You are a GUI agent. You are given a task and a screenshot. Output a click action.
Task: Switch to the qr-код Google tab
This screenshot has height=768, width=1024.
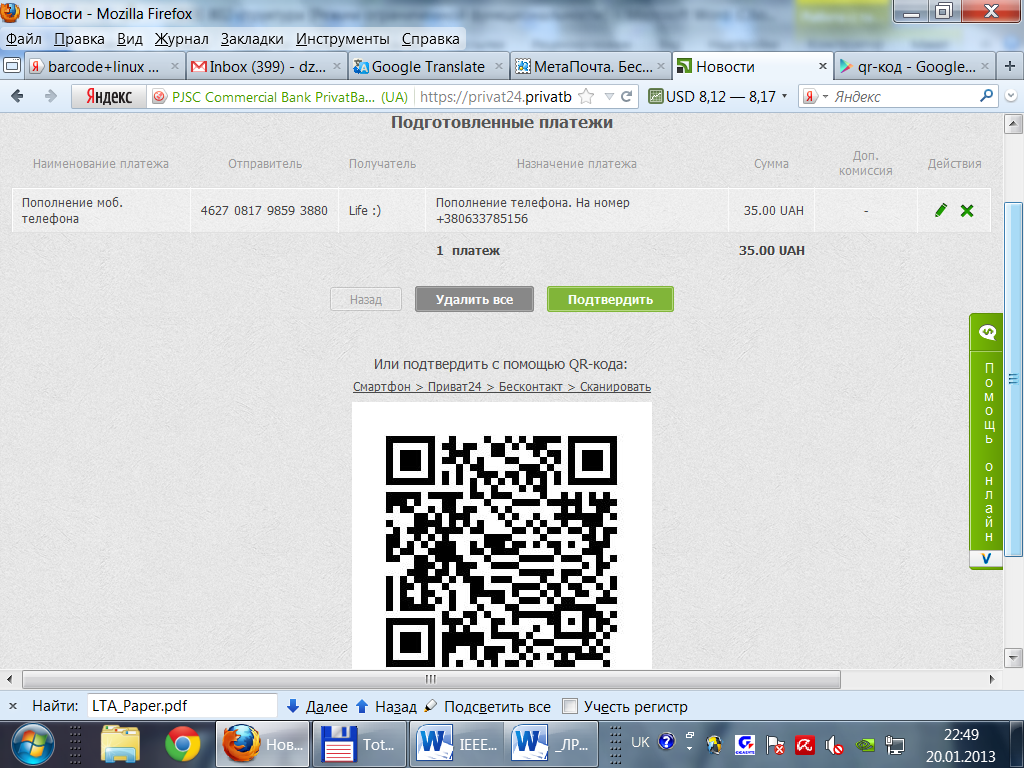[x=916, y=66]
